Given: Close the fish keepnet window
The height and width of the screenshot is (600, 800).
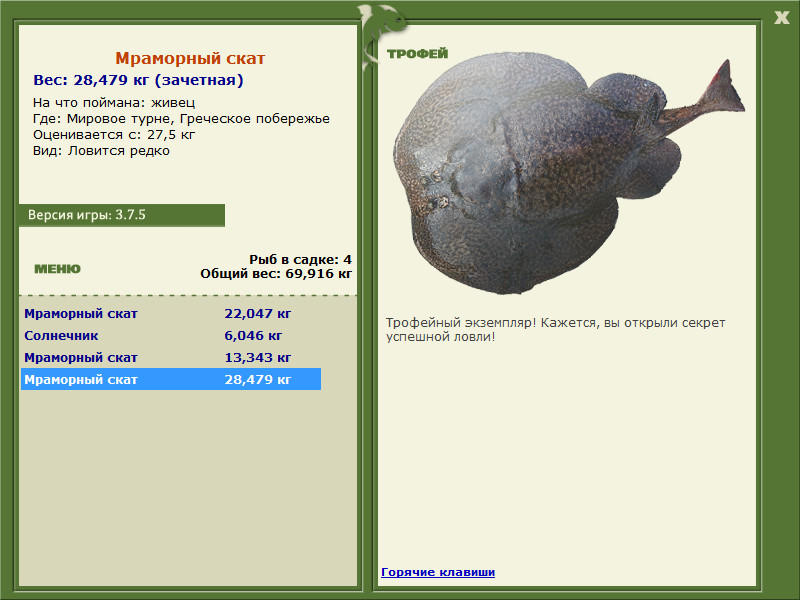Looking at the screenshot, I should coord(781,18).
